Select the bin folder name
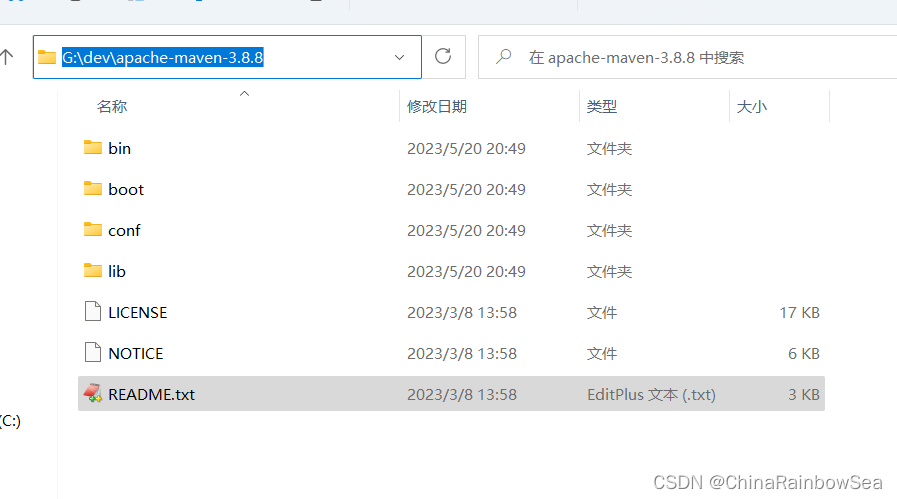The height and width of the screenshot is (499, 897). point(120,149)
